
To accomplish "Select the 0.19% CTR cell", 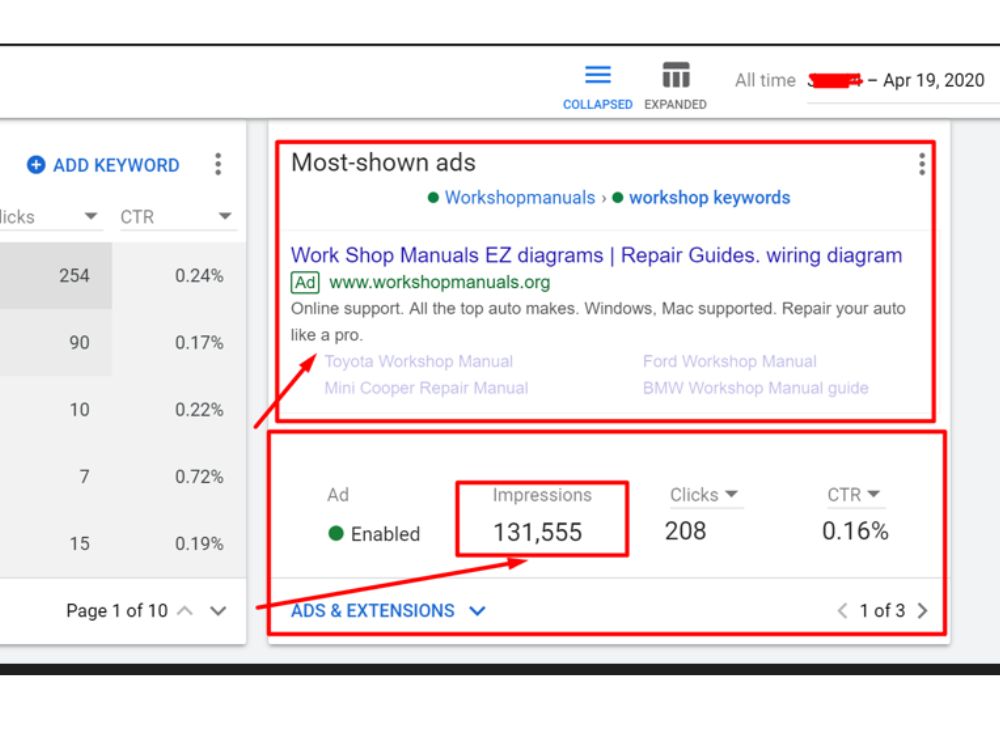I will [x=199, y=543].
